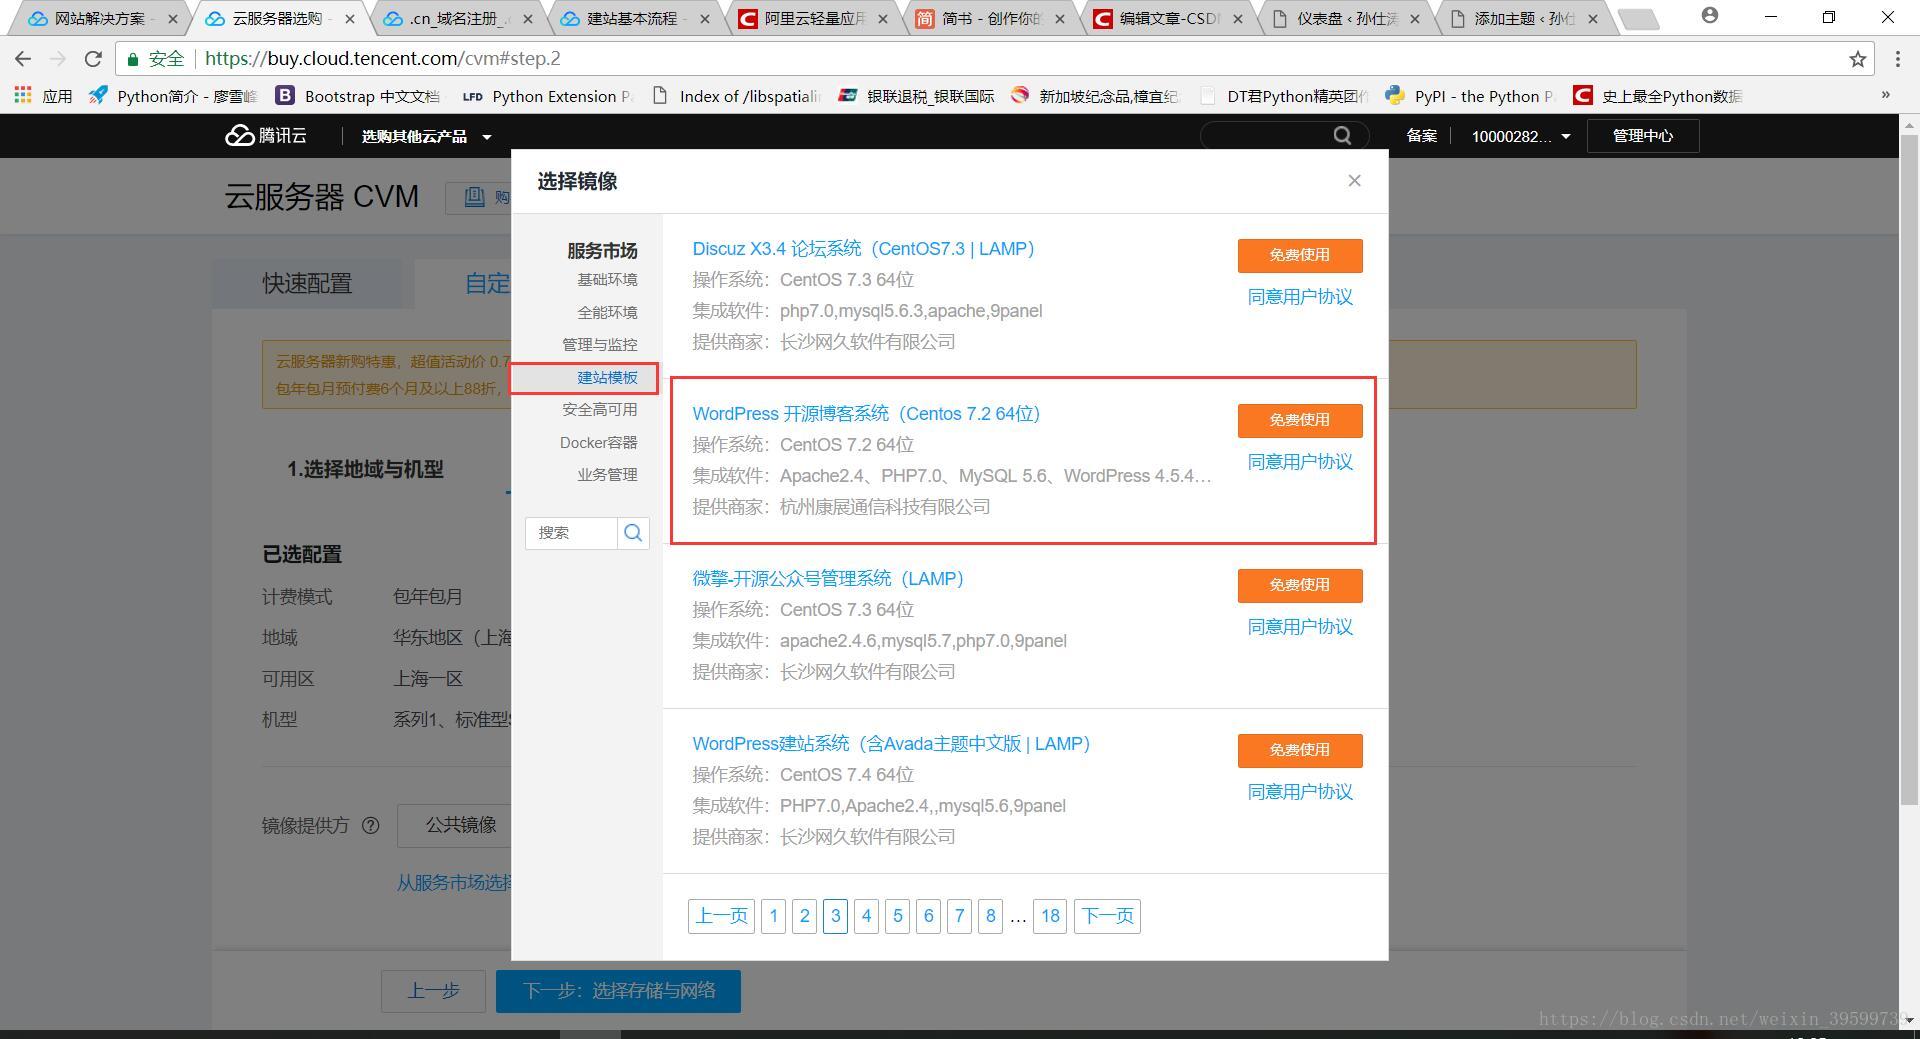Open the 史上最全Python数据 bookmark

[x=1658, y=96]
